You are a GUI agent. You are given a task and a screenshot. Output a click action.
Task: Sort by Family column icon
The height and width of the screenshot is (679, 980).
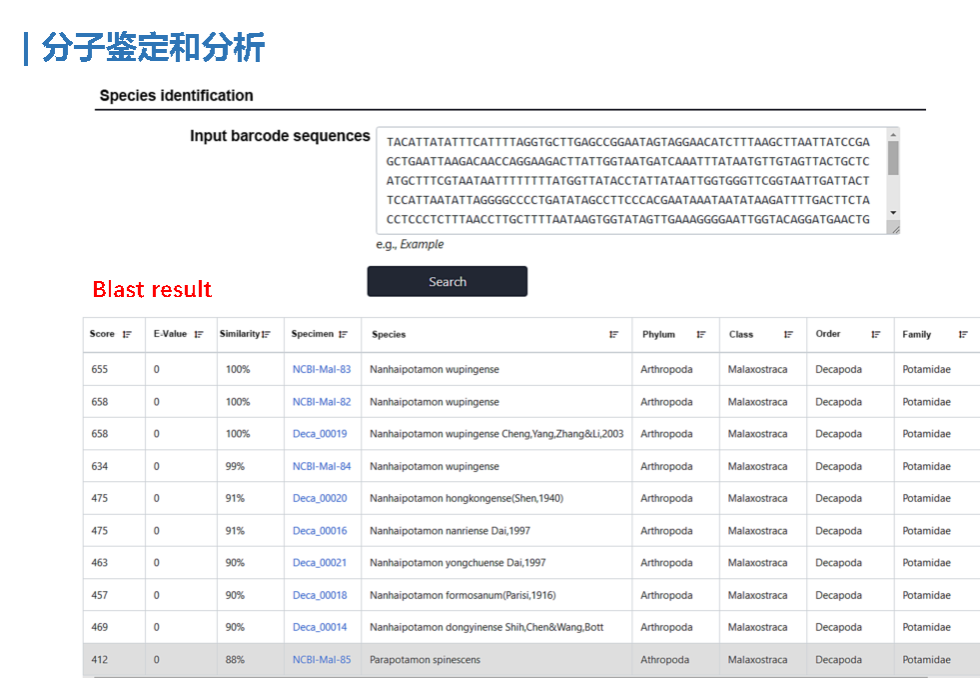coord(963,335)
